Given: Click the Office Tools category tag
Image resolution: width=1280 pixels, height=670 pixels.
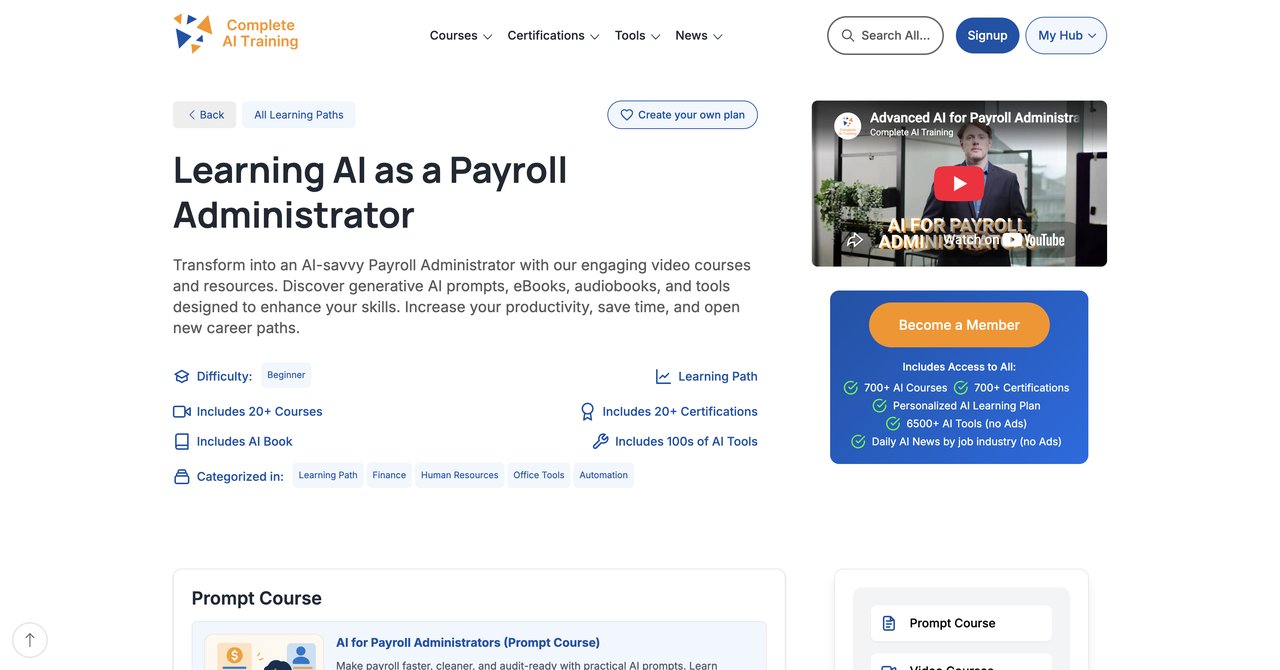Looking at the screenshot, I should click(x=539, y=475).
